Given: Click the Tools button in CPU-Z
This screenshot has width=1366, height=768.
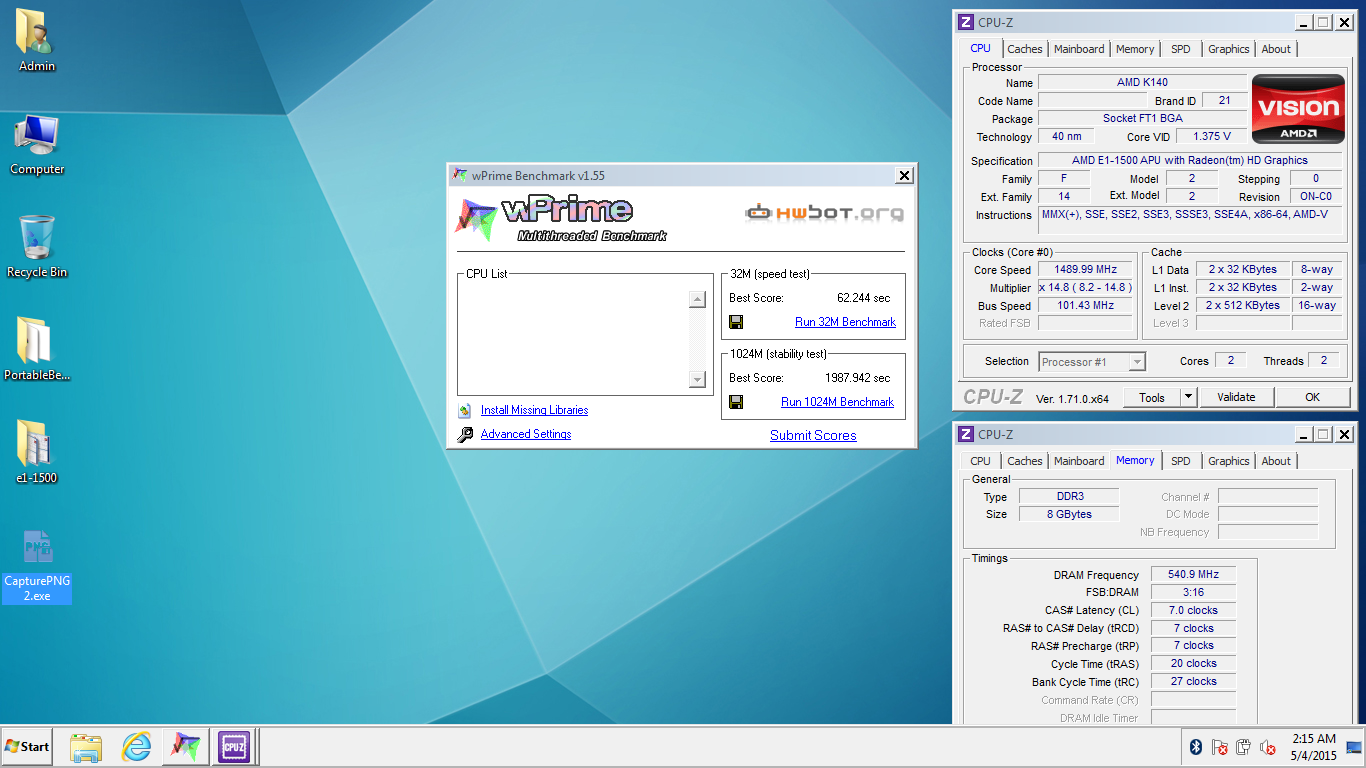Looking at the screenshot, I should coord(1152,397).
